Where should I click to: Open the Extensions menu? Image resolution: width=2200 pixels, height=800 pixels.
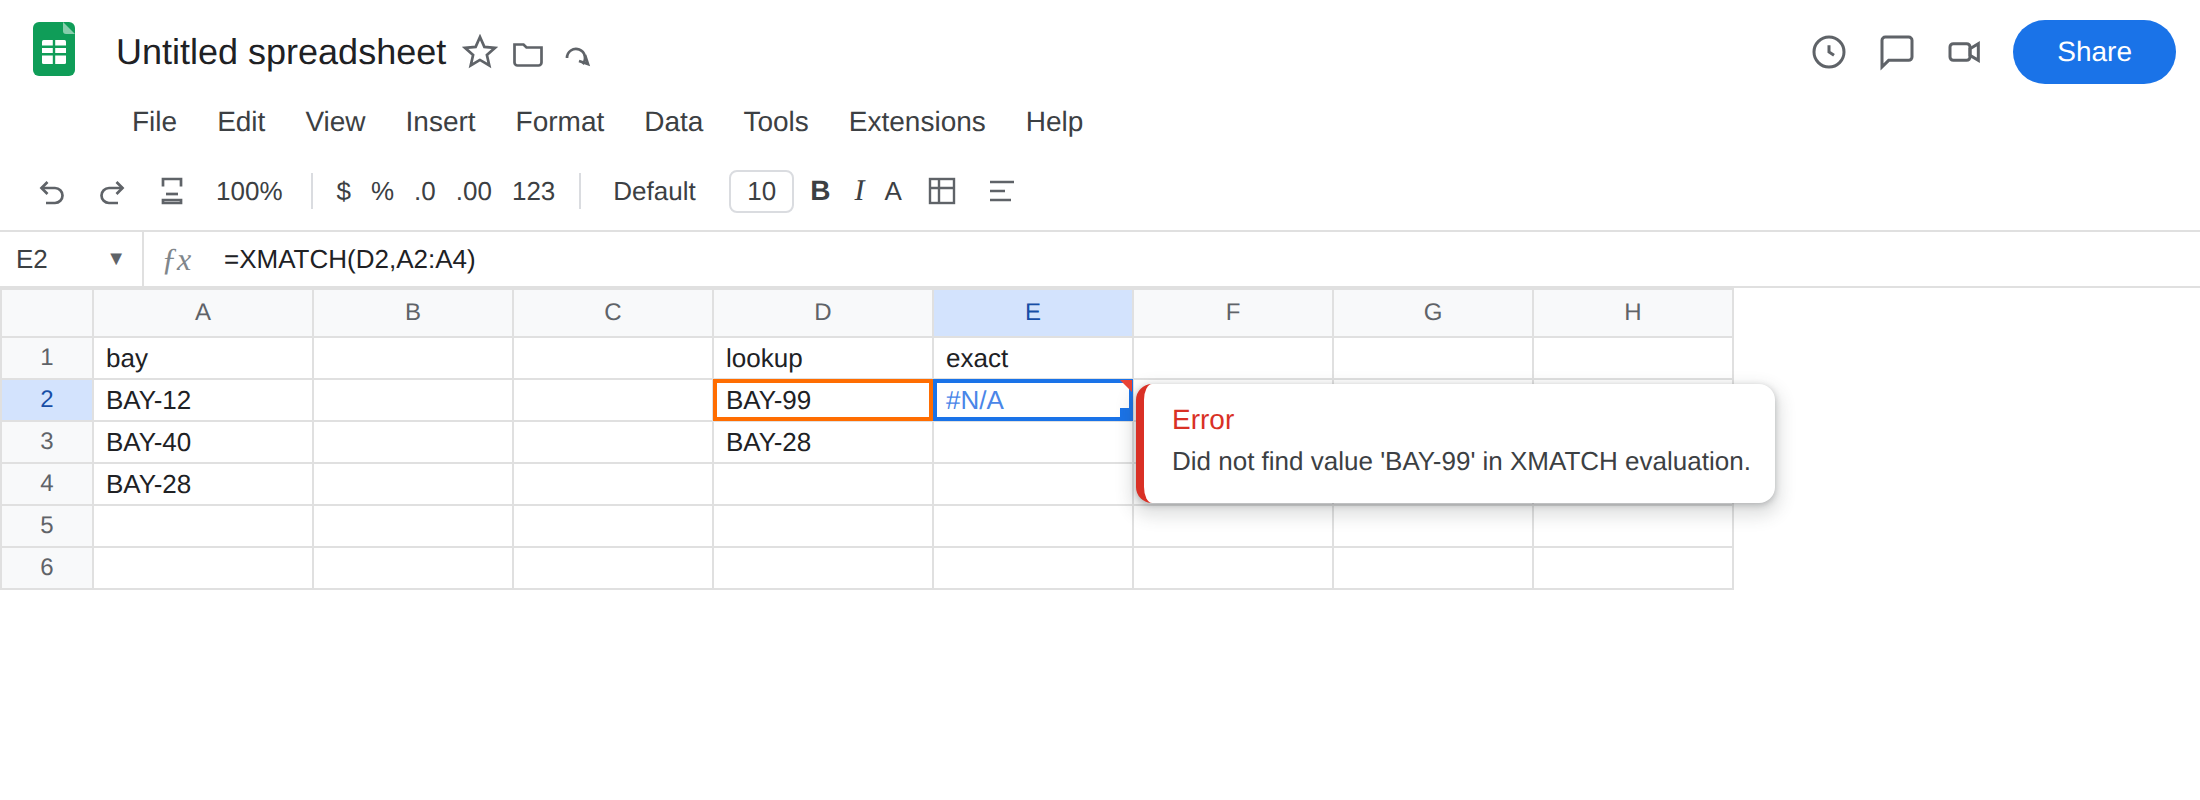tap(917, 122)
